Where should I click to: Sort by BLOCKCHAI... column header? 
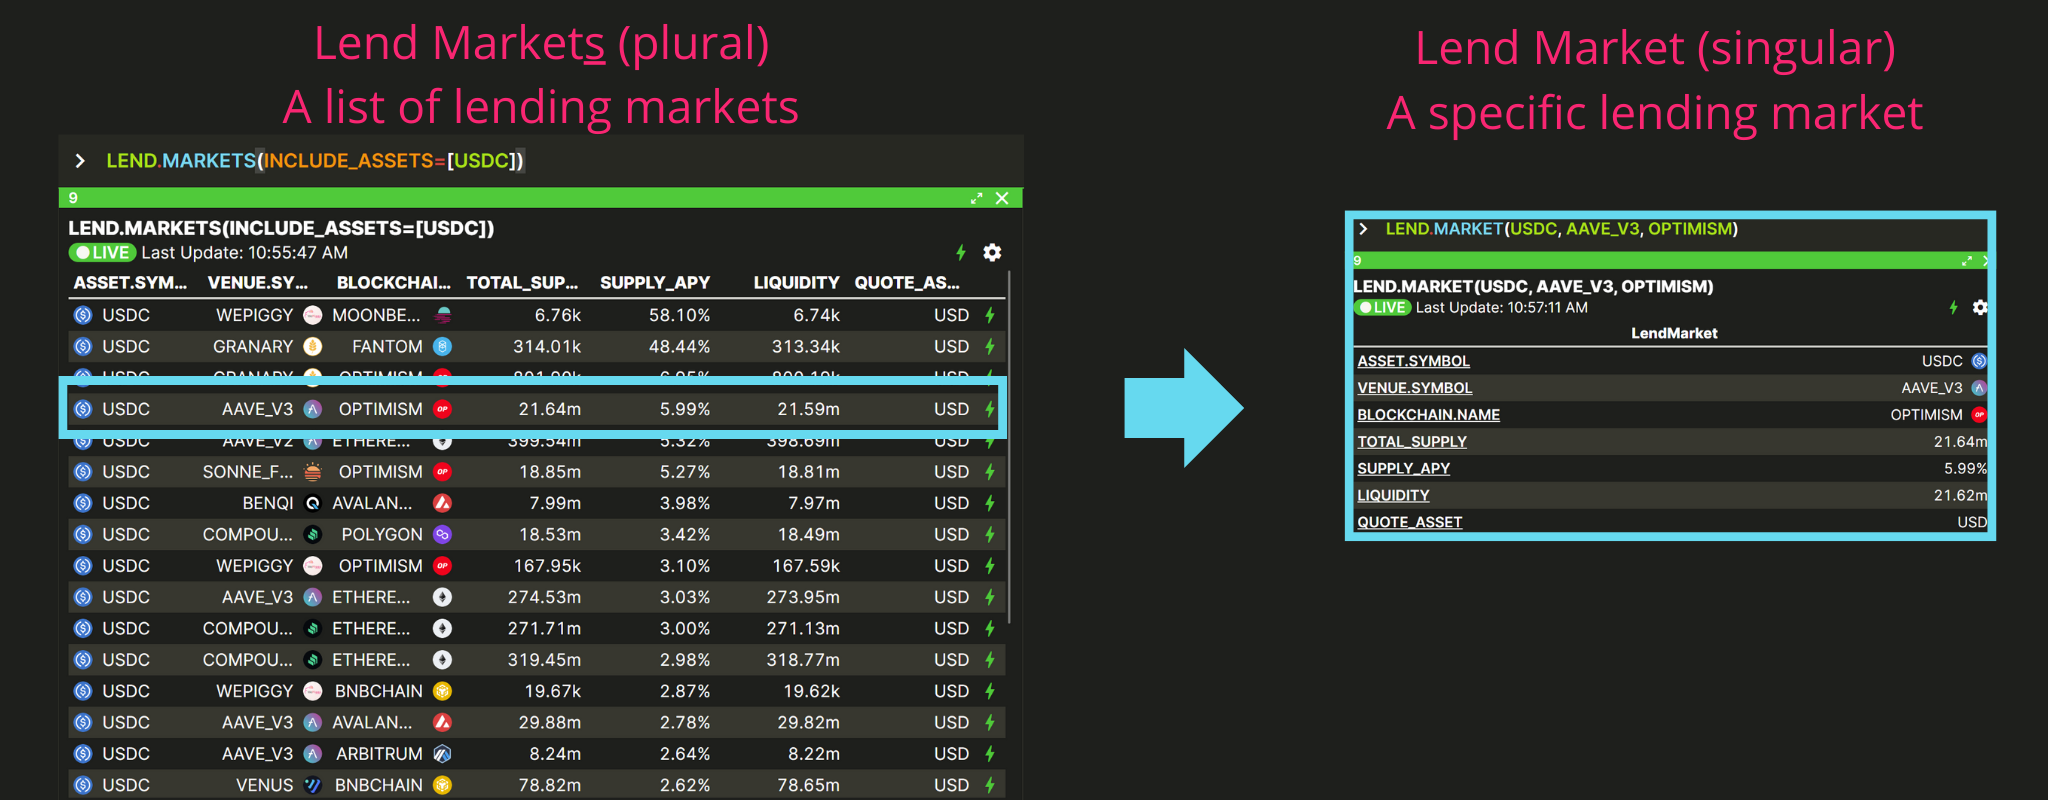394,283
